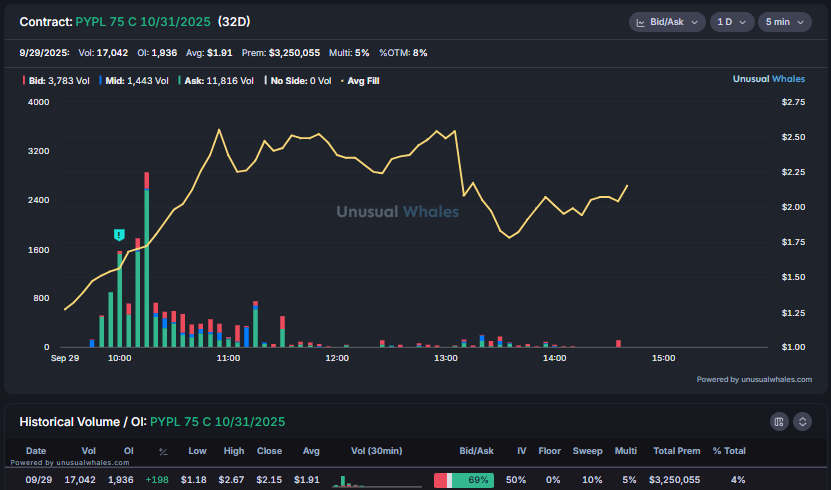Sort by the Vol column header
The width and height of the screenshot is (831, 490).
(87, 452)
